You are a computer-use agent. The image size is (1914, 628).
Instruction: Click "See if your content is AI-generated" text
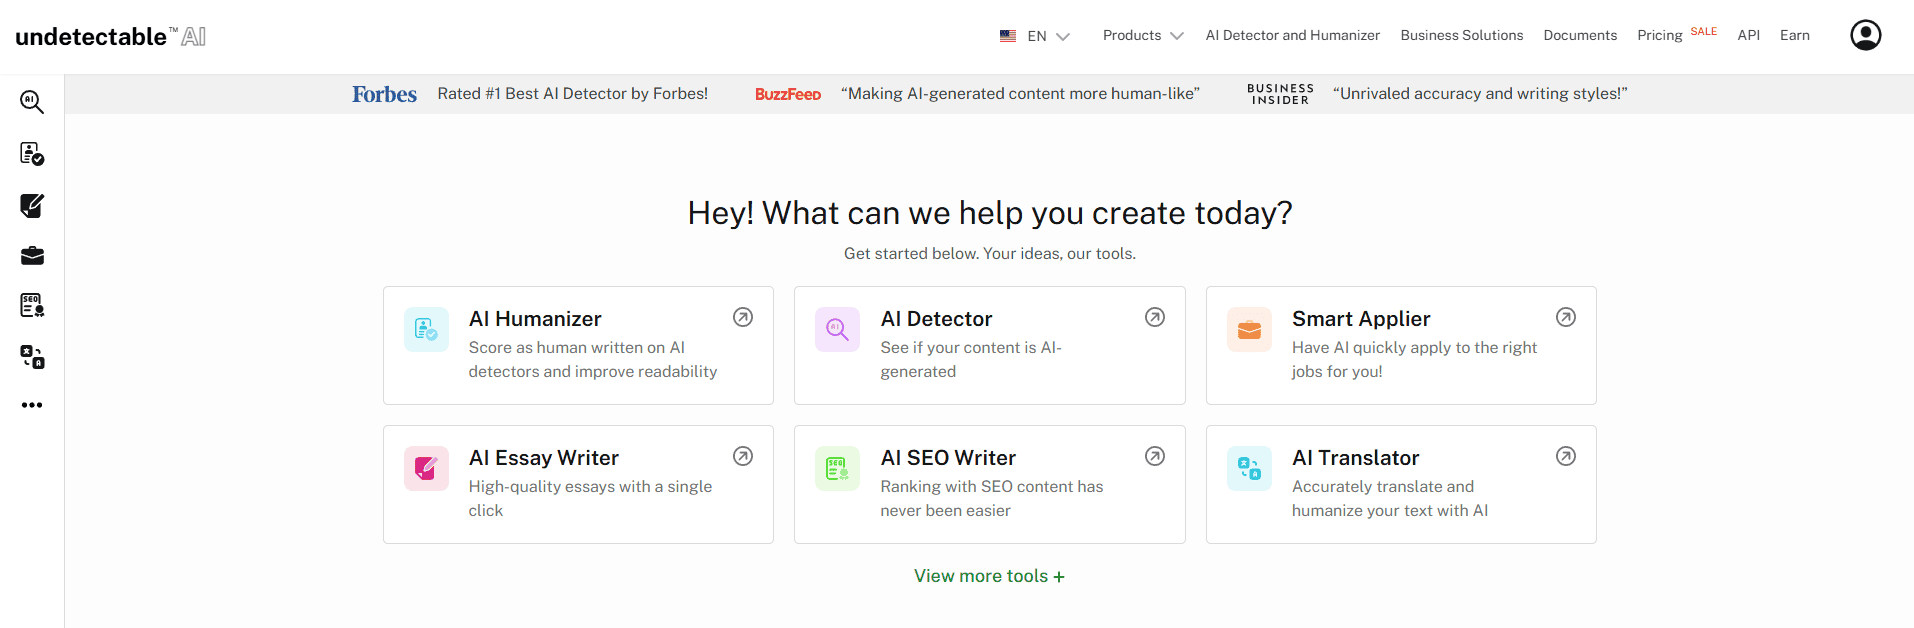point(971,360)
